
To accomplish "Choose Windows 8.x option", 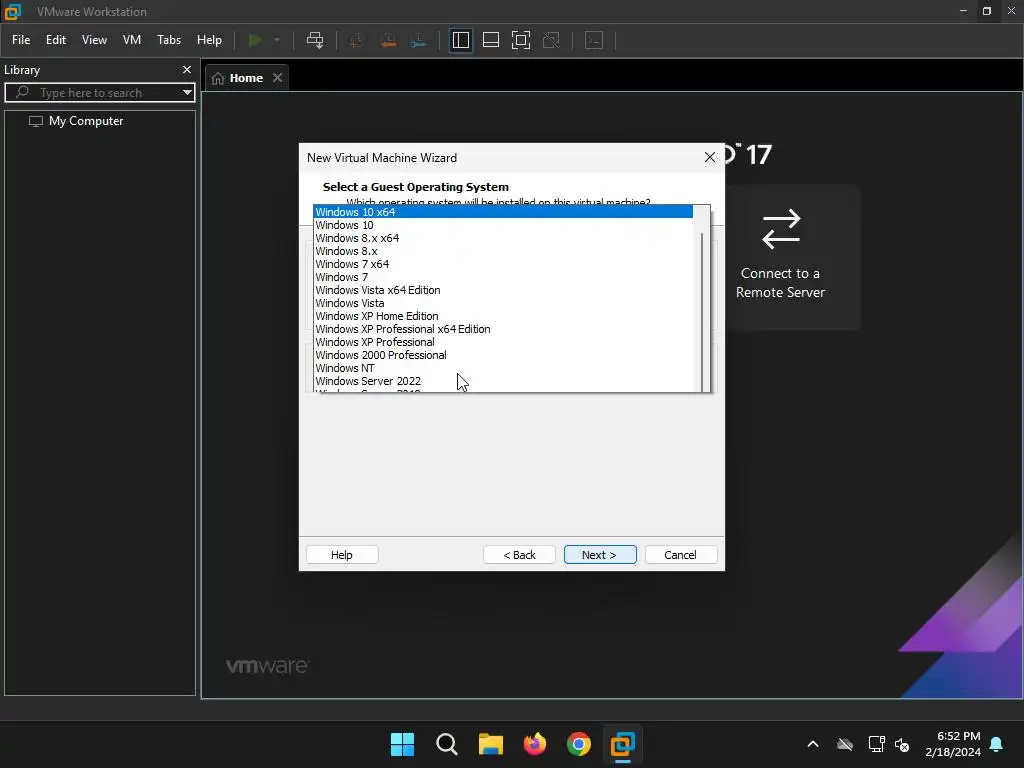I will pyautogui.click(x=503, y=251).
